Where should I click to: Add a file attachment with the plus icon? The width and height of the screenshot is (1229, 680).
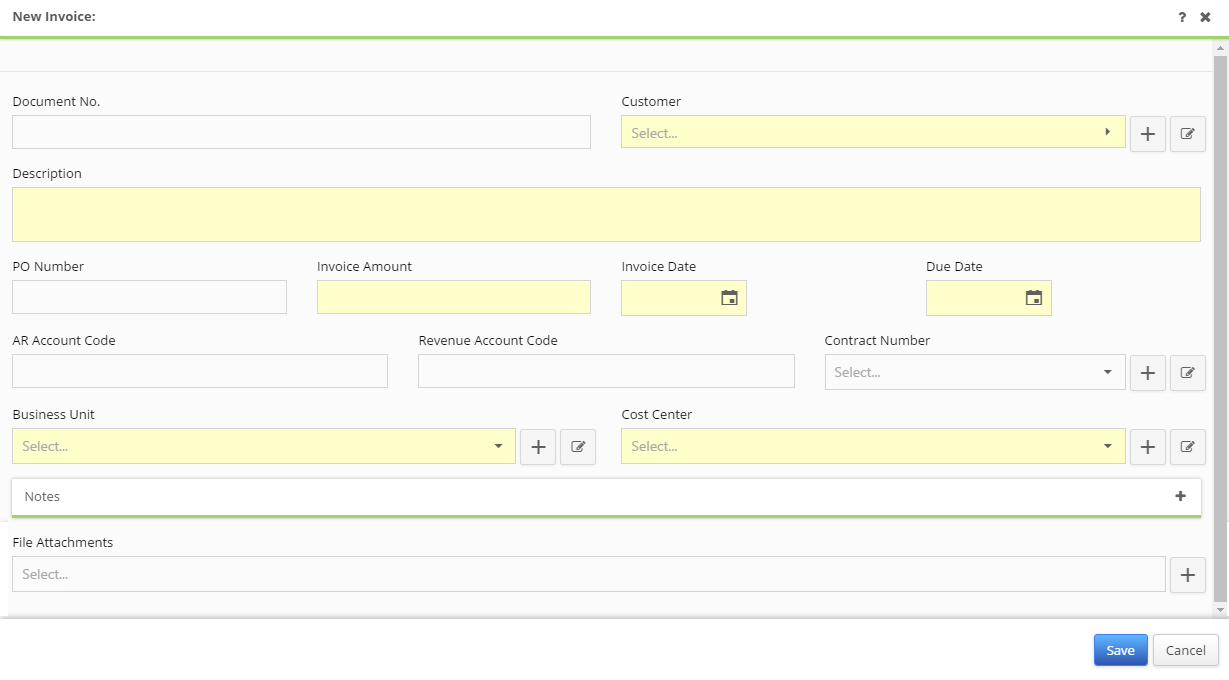[1187, 574]
